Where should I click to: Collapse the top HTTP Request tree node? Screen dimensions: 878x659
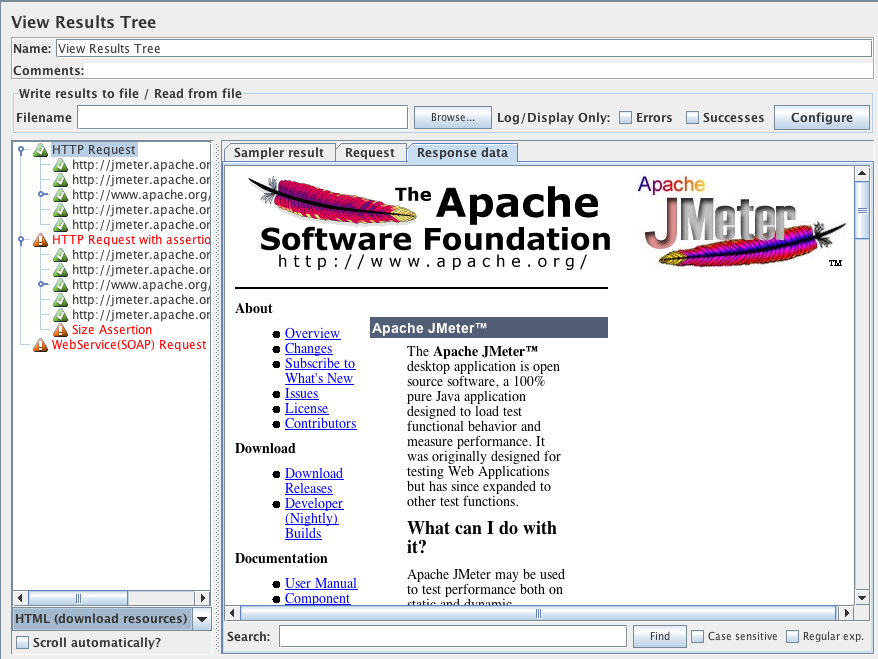click(x=21, y=150)
